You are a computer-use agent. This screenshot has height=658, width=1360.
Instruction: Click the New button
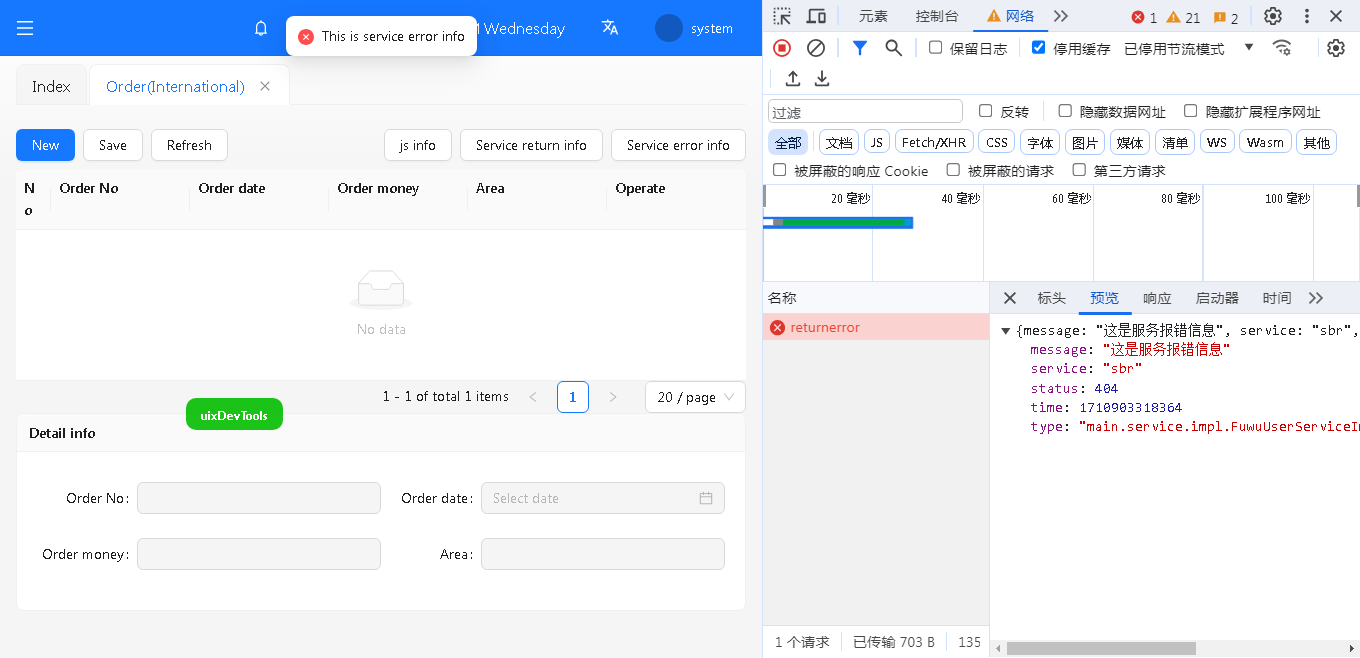[45, 145]
